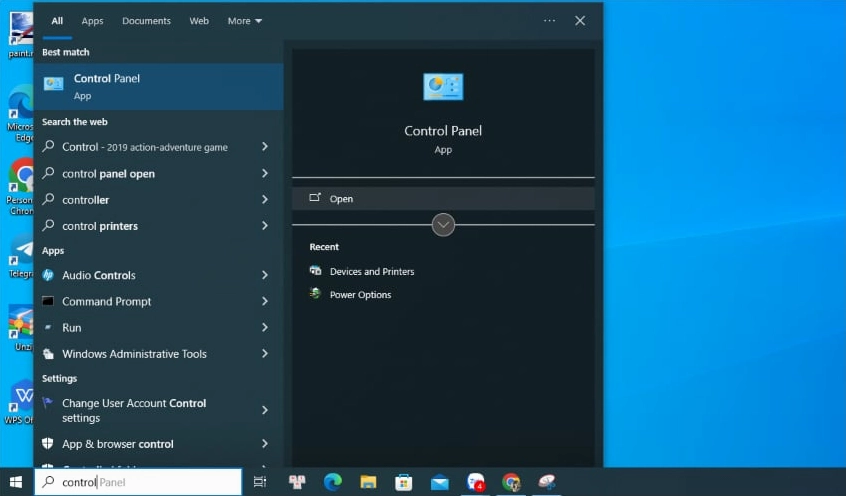
Task: Switch to the Documents tab
Action: tap(146, 21)
